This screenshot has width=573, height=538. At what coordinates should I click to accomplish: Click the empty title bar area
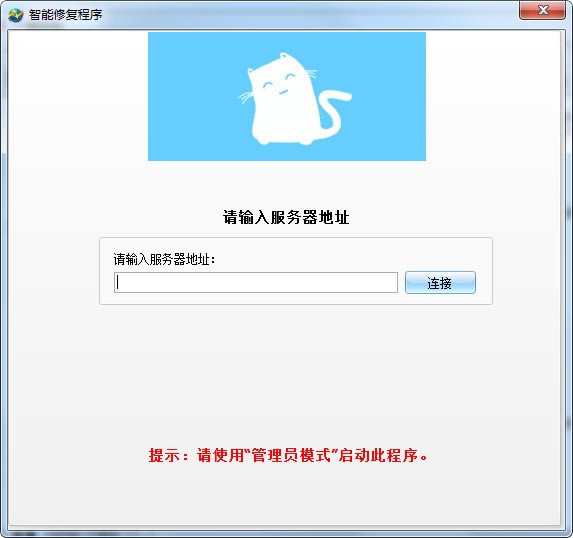click(x=311, y=14)
